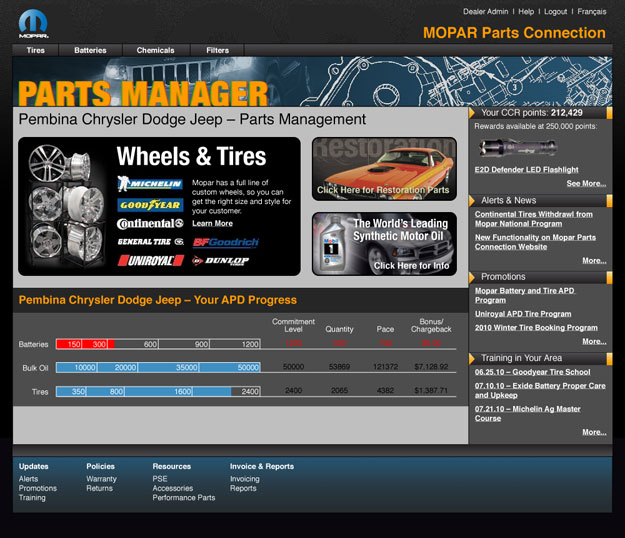Open Accessories under footer Resources
625x538 pixels.
click(x=173, y=488)
